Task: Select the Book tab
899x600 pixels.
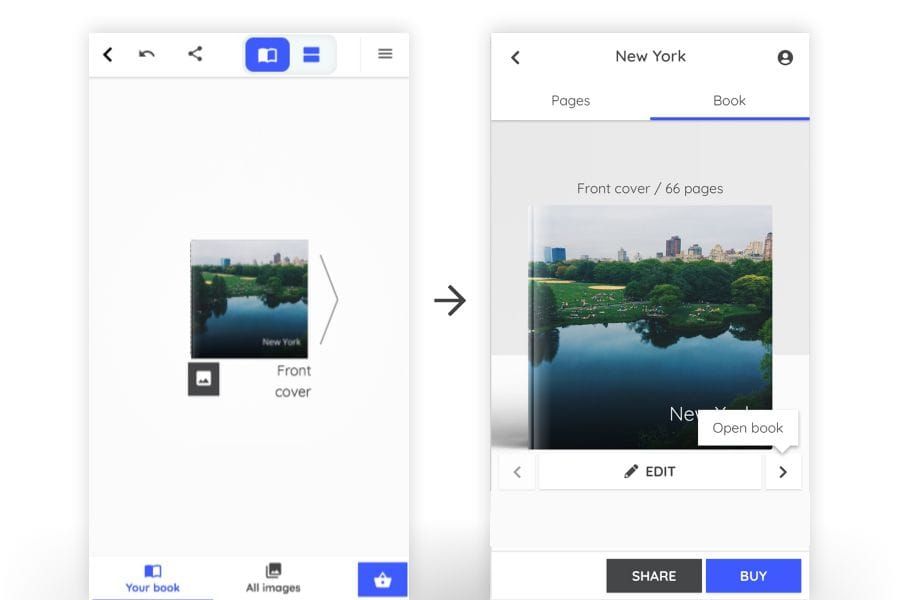Action: [729, 101]
